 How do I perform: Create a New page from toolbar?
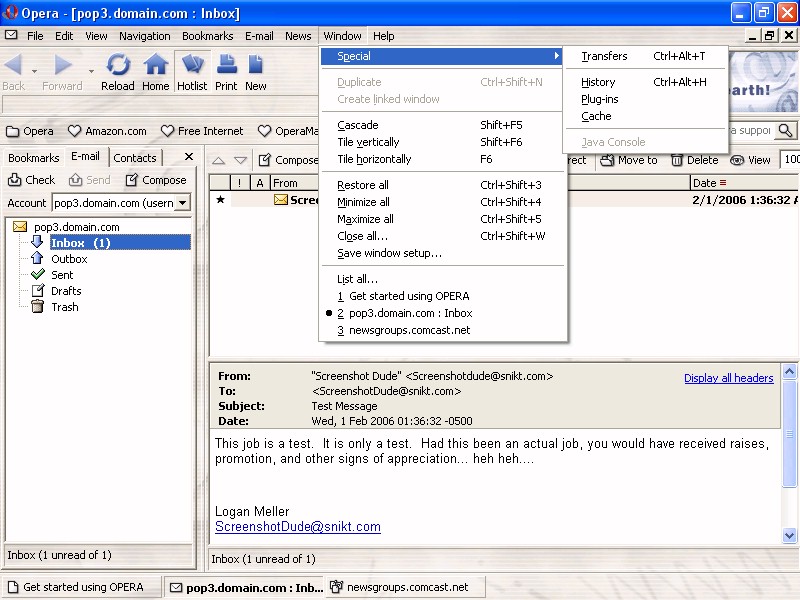click(256, 72)
